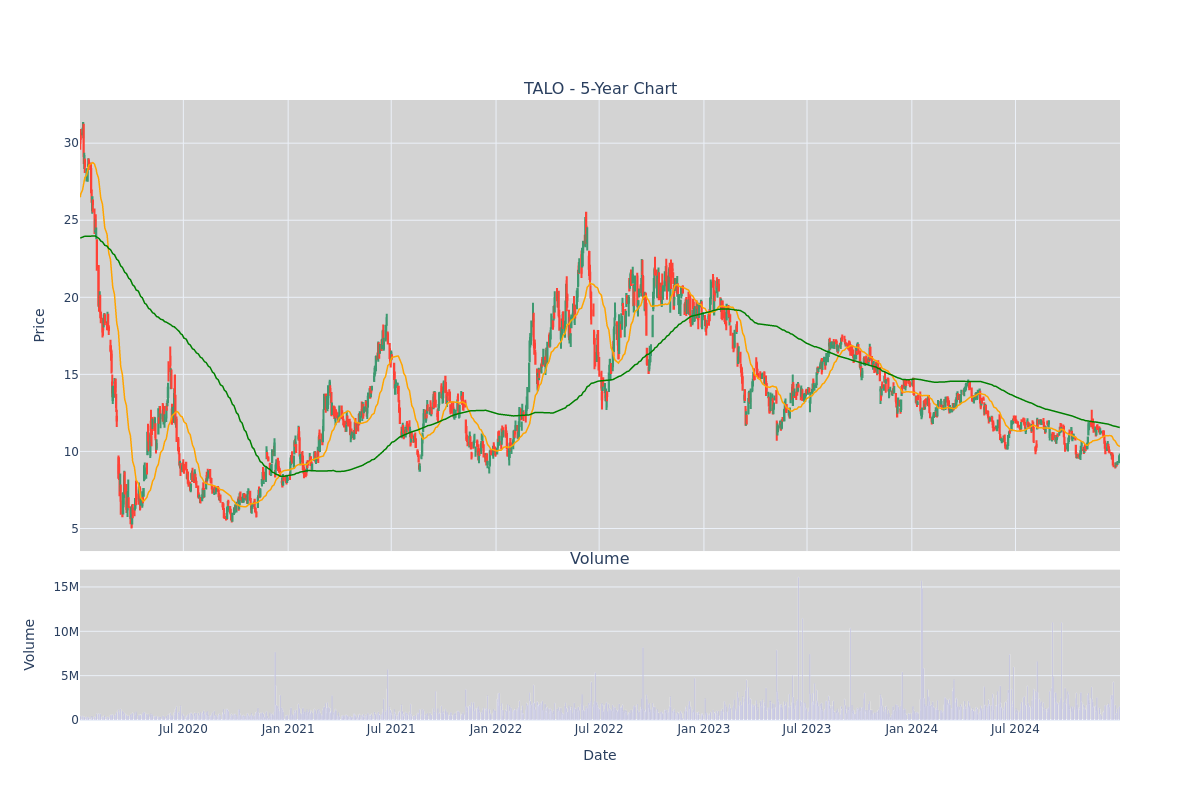This screenshot has height=800, width=1200.
Task: Select the "10M" volume tick label
Action: click(x=66, y=631)
